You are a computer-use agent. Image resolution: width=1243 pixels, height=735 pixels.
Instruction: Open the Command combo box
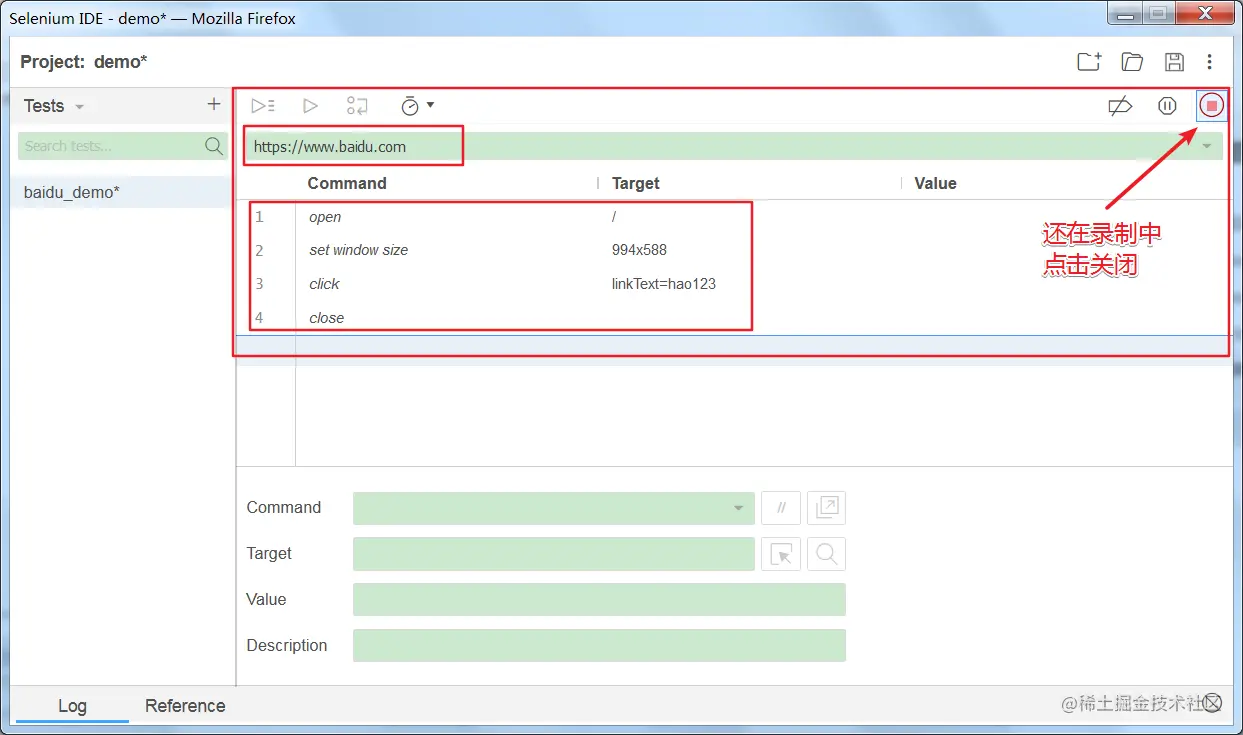click(554, 508)
